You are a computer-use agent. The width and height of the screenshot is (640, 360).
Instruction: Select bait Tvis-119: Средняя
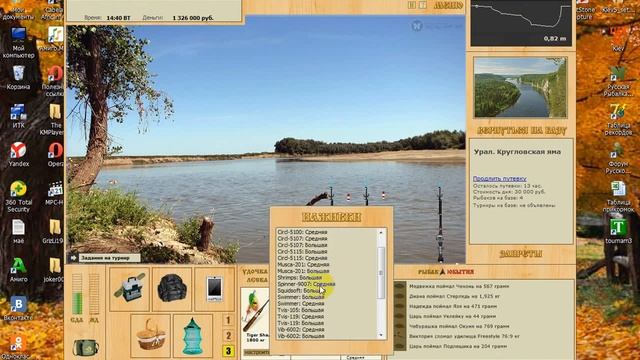[x=300, y=317]
